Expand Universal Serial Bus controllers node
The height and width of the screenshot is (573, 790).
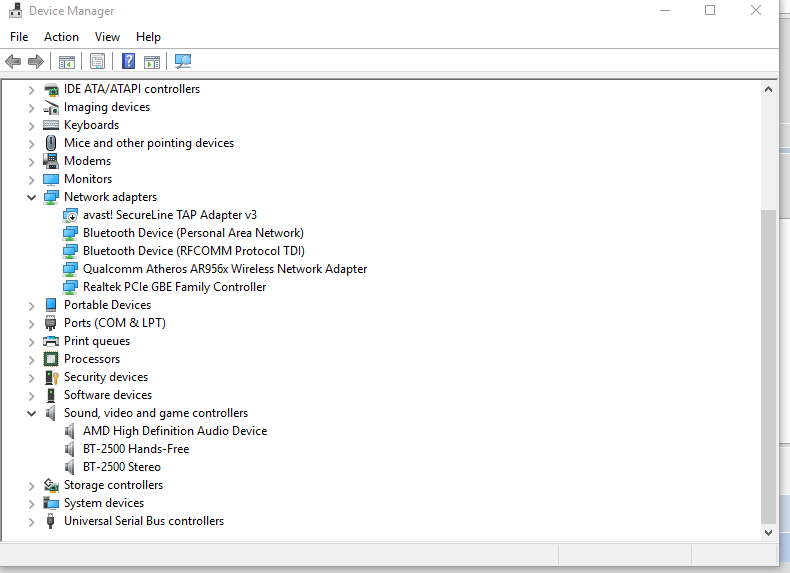(x=31, y=522)
